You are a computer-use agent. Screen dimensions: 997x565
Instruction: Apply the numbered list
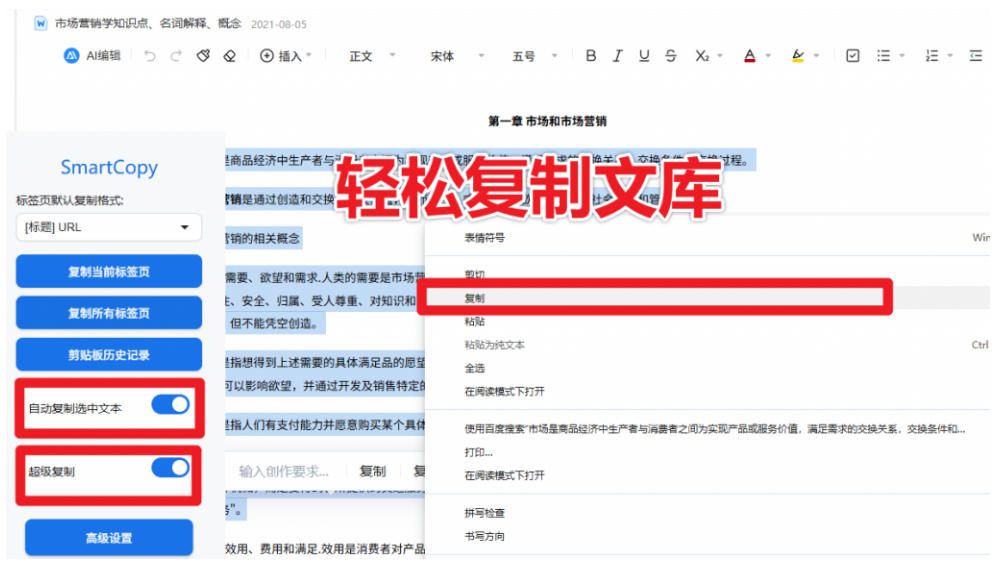(x=932, y=56)
